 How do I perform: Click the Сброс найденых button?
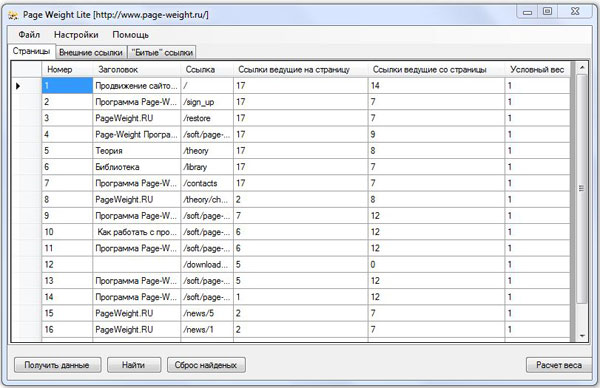(206, 365)
